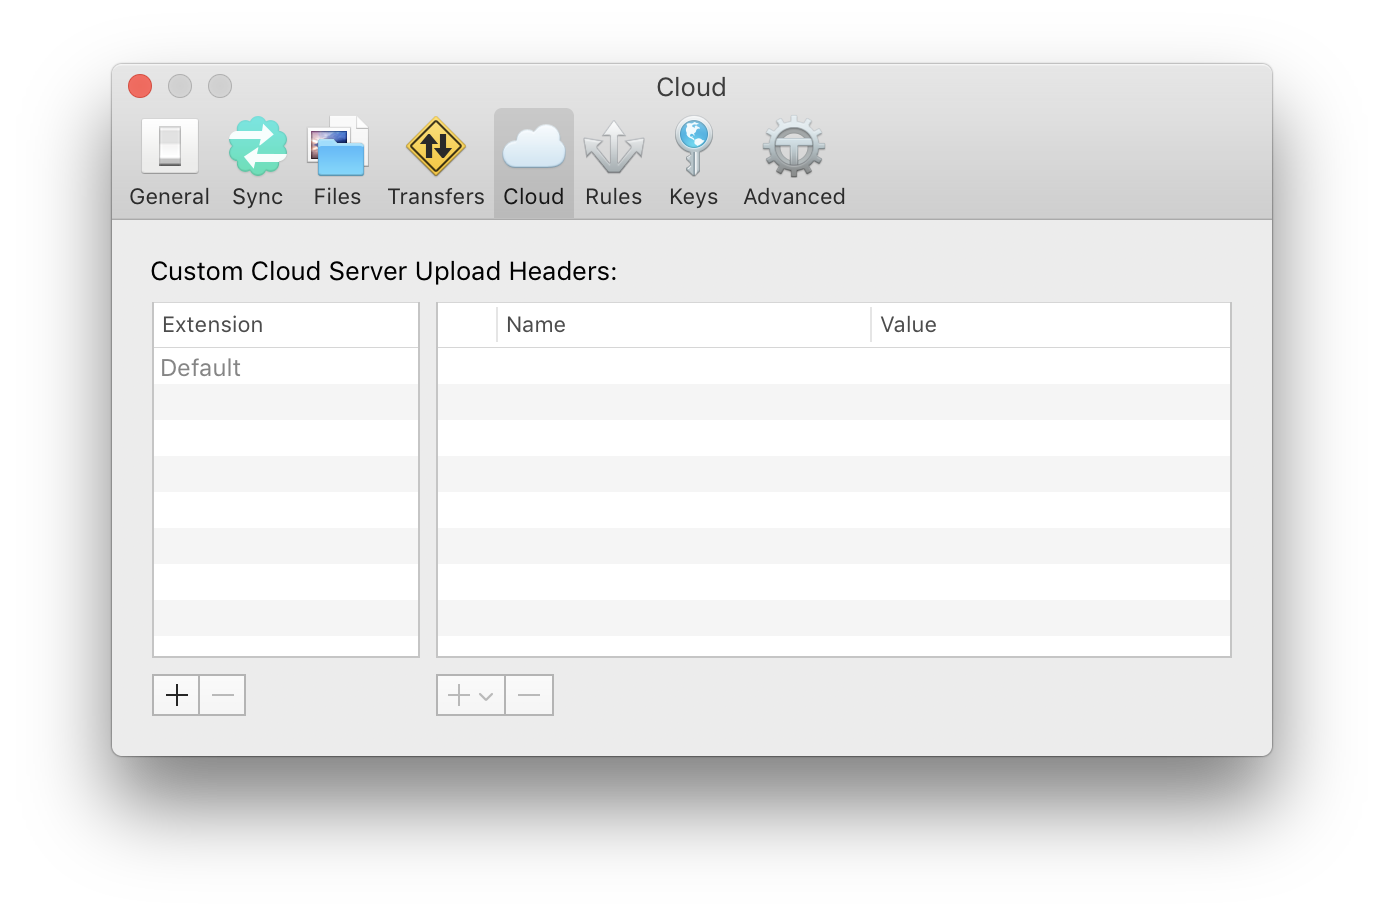Viewport: 1384px width, 916px height.
Task: Open the Sync preferences pane
Action: (x=257, y=163)
